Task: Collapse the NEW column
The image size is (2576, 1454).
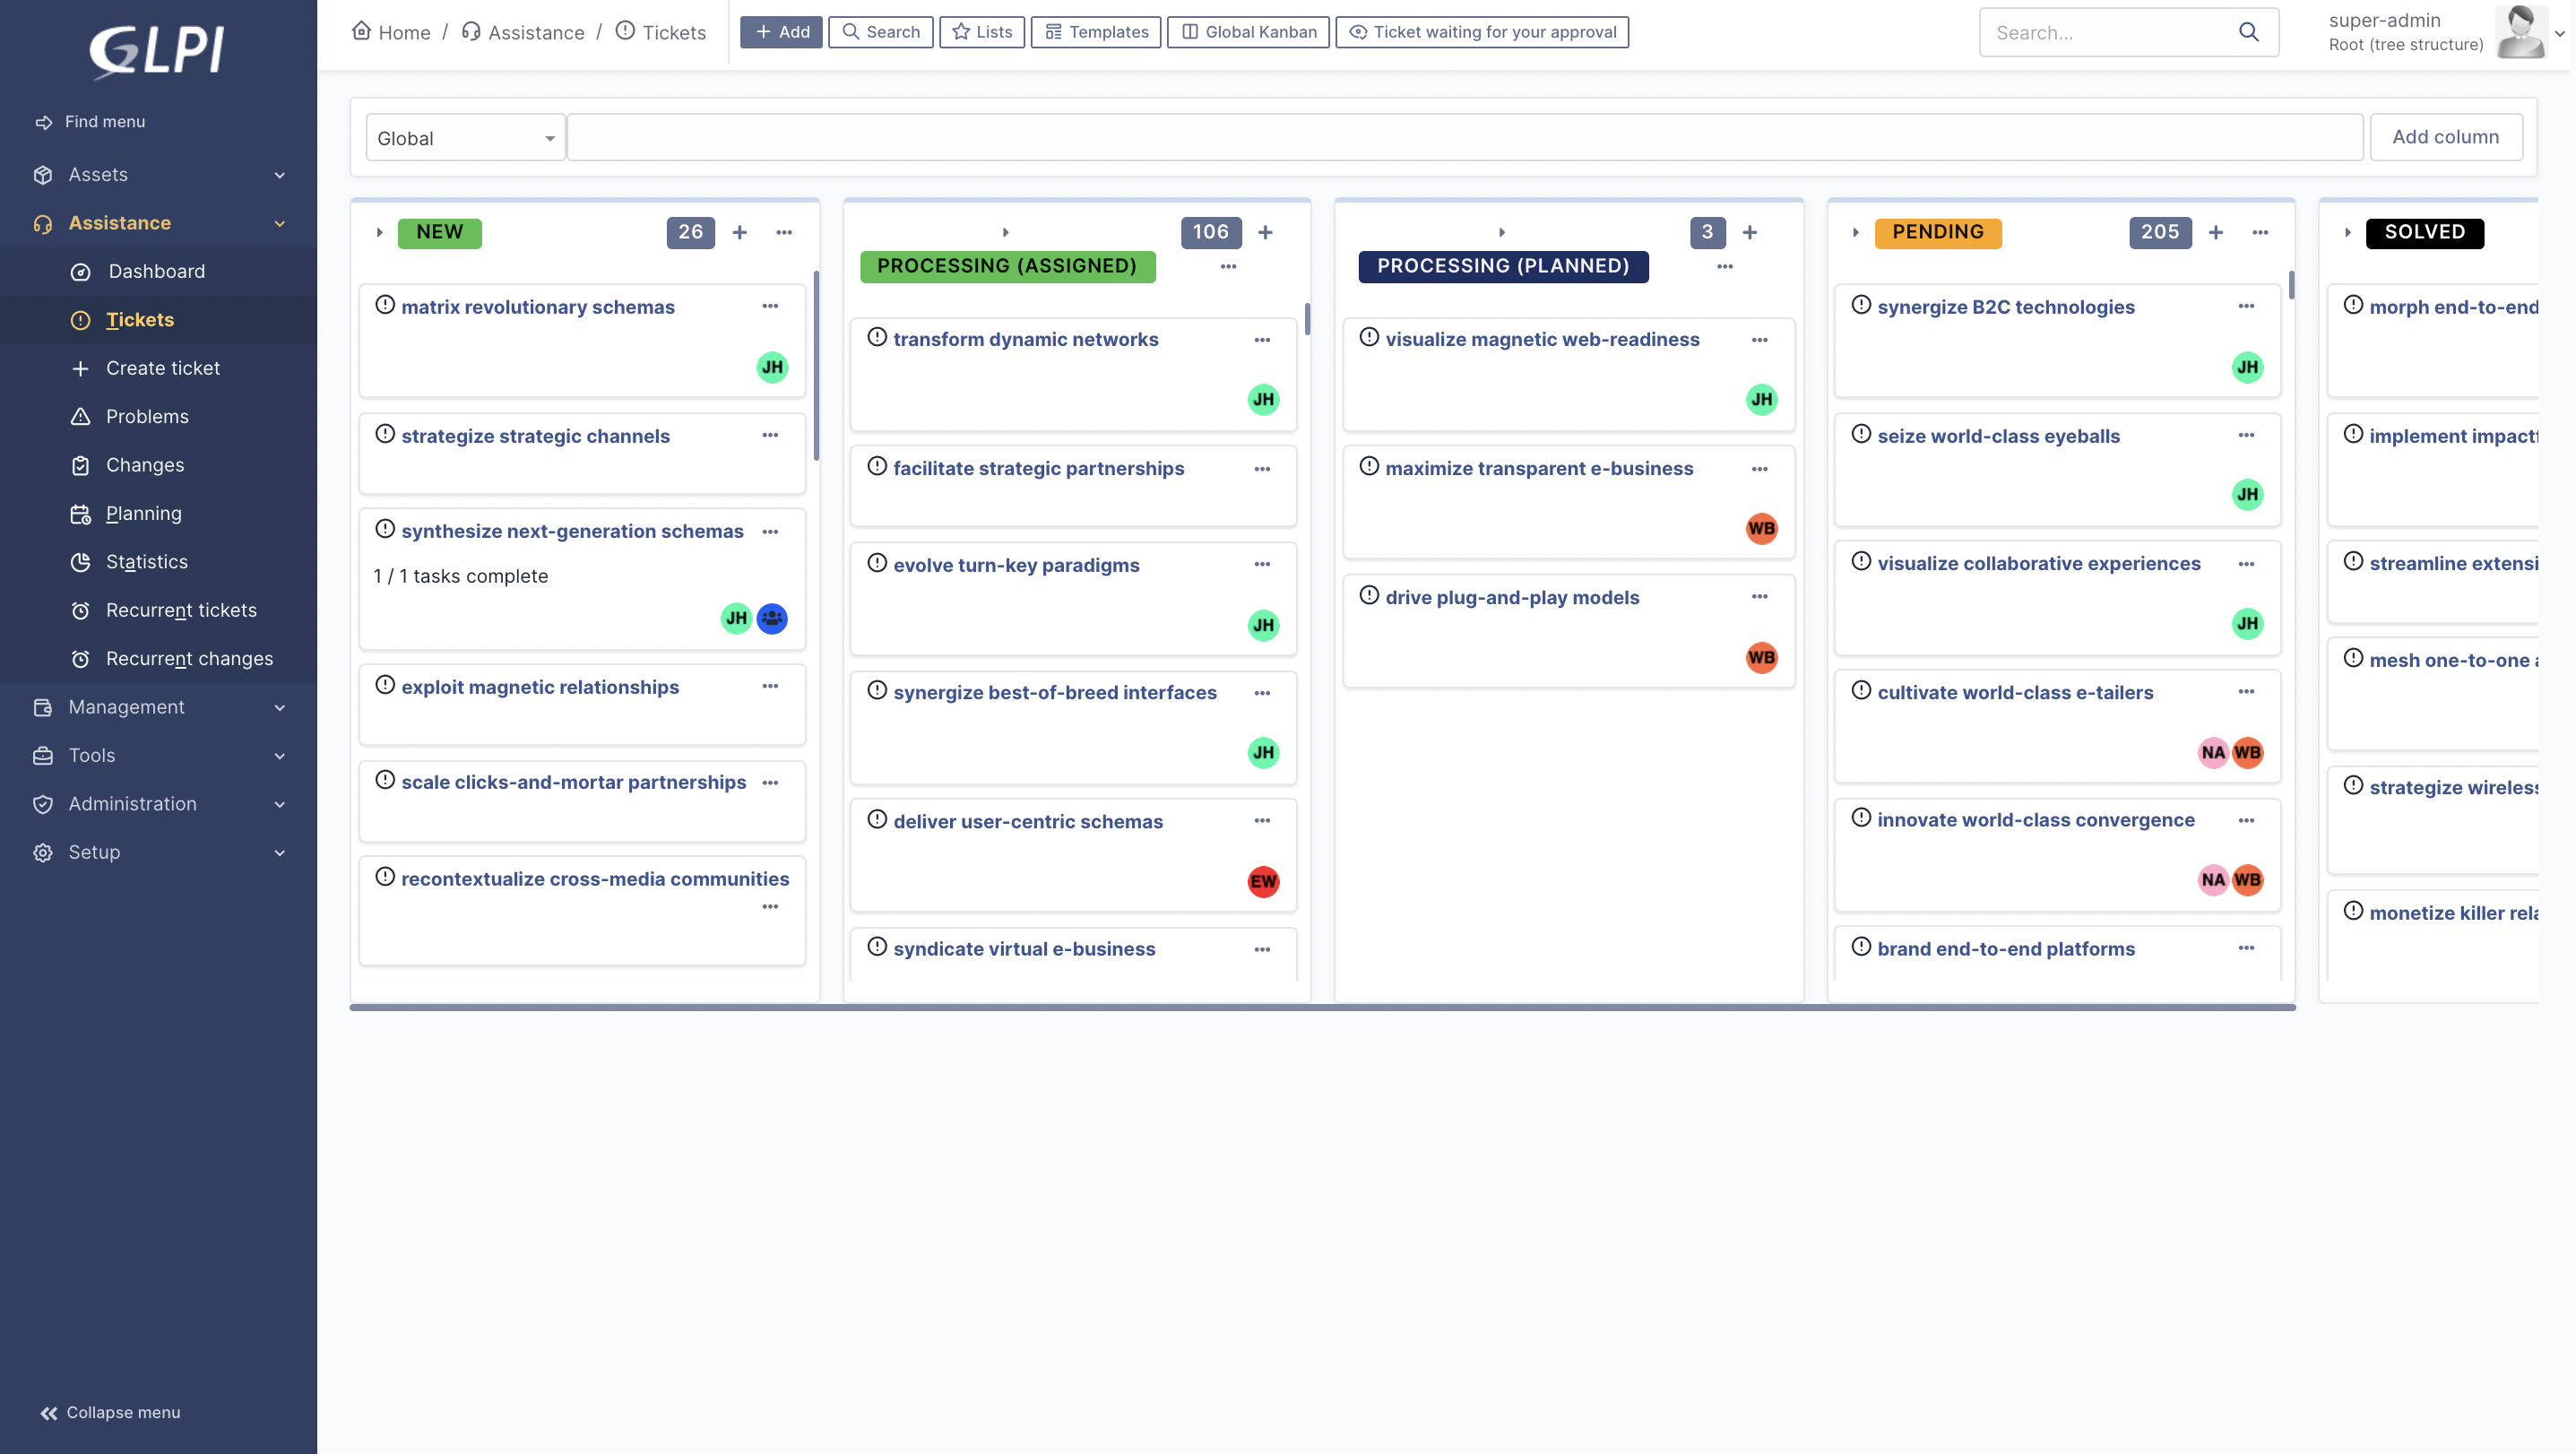Action: coord(380,232)
